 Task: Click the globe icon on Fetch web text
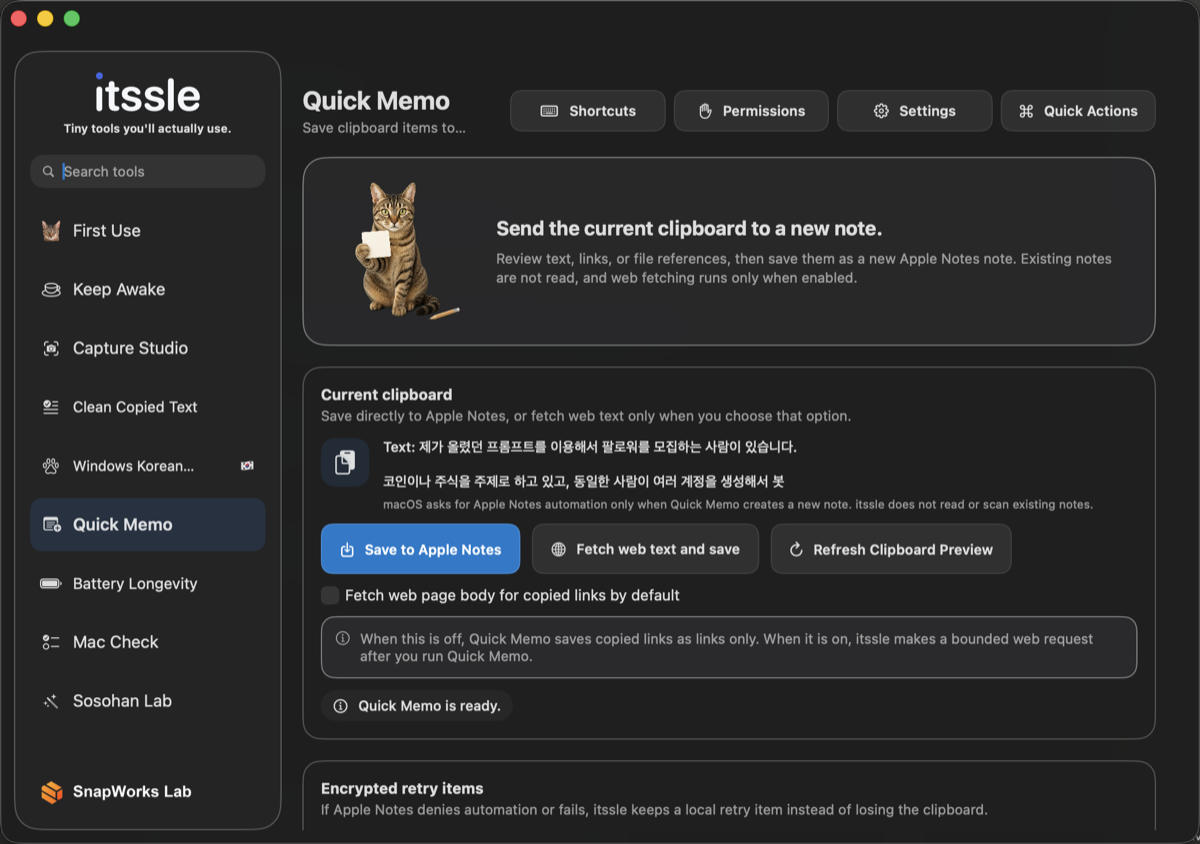[559, 550]
